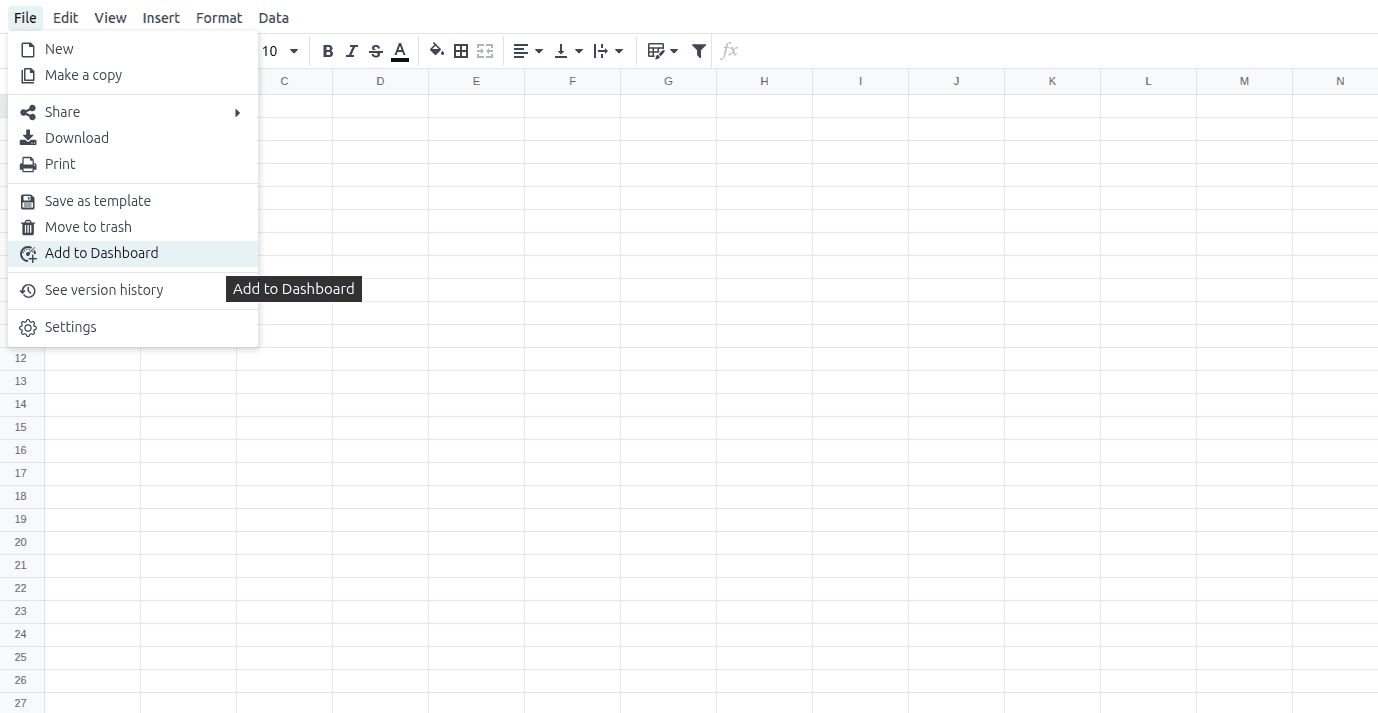The height and width of the screenshot is (713, 1378).
Task: Open the text color picker
Action: point(399,51)
